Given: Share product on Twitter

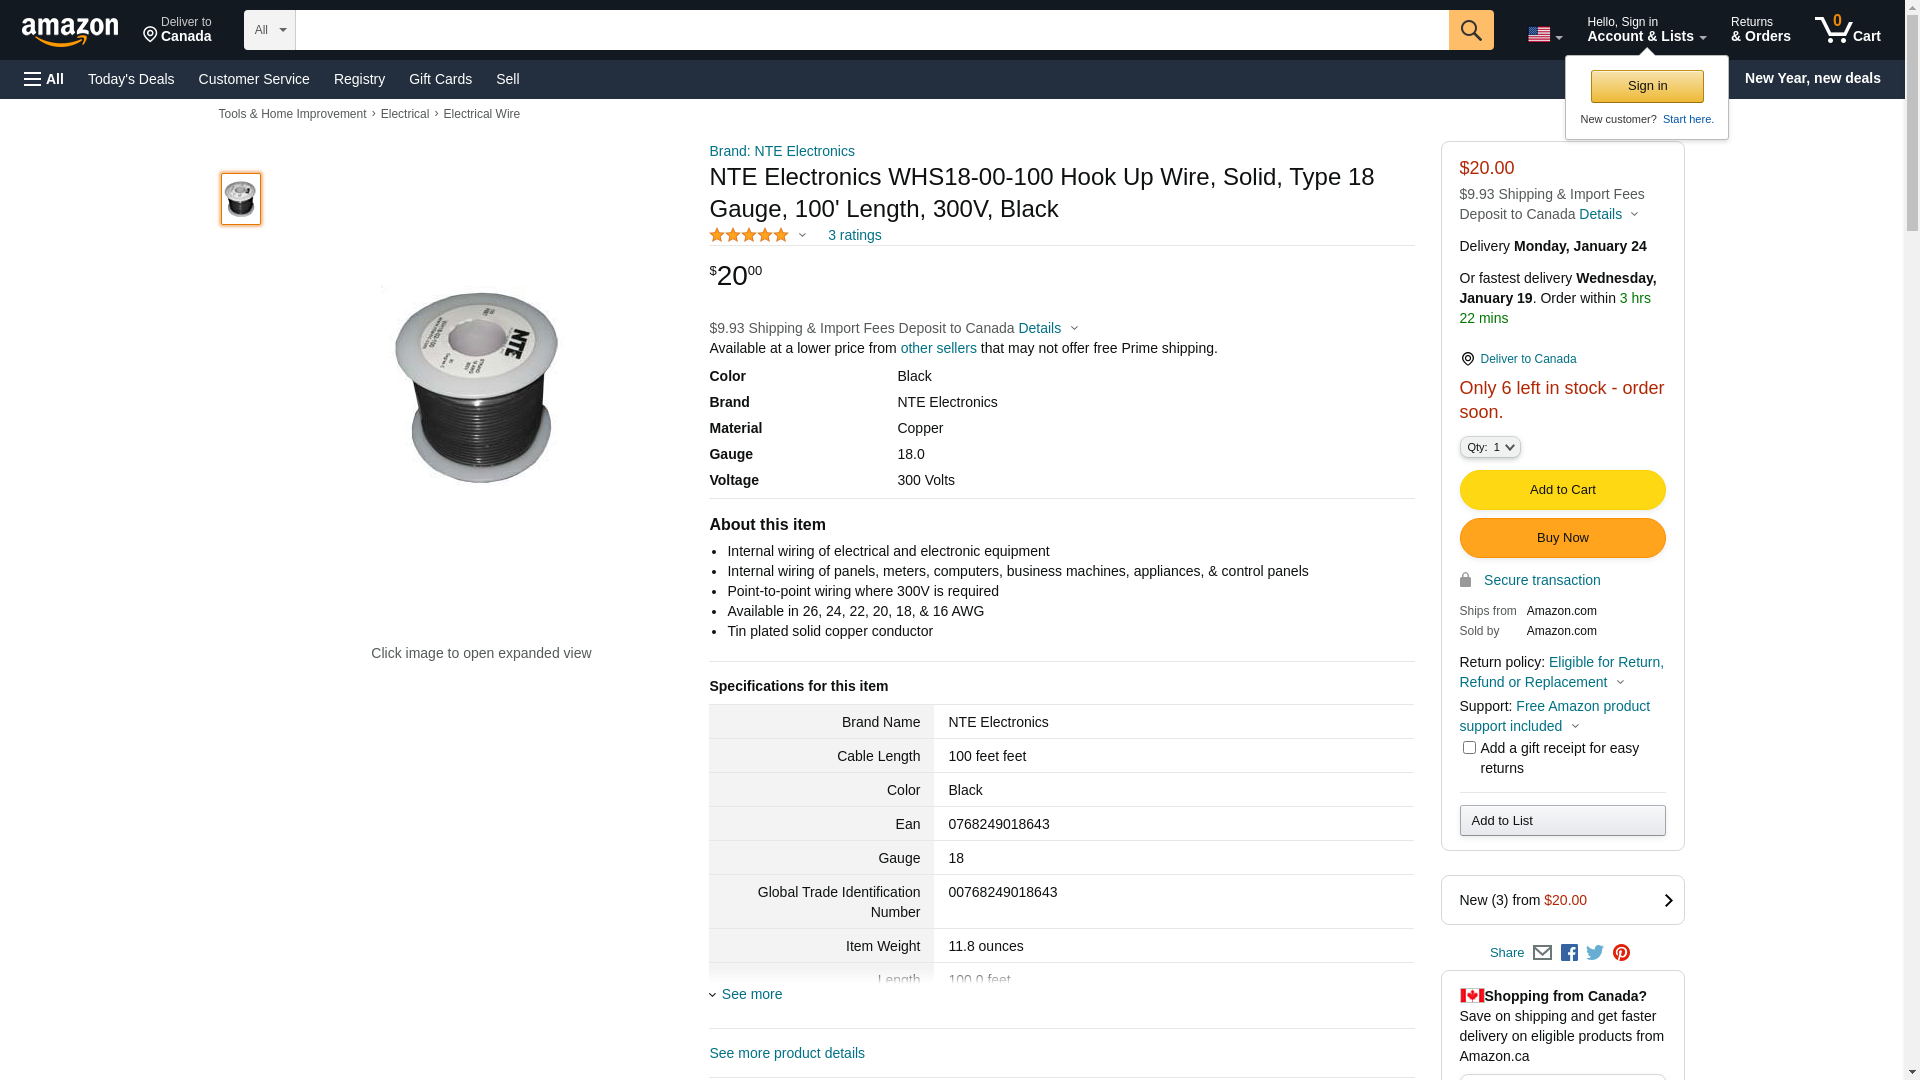Looking at the screenshot, I should pyautogui.click(x=1595, y=953).
